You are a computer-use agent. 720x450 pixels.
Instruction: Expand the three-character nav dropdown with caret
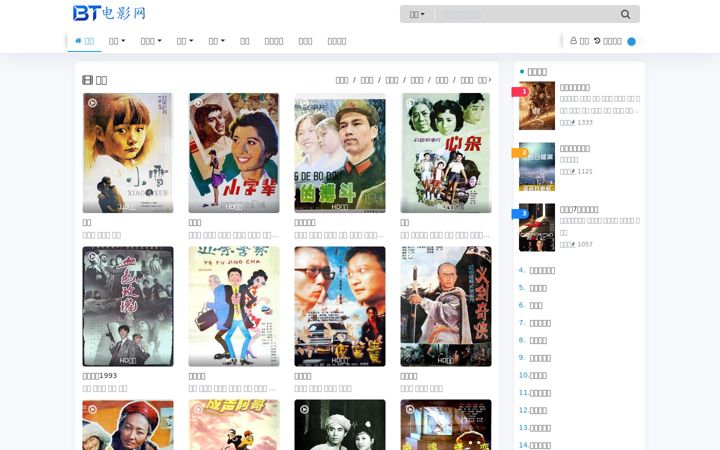[151, 41]
